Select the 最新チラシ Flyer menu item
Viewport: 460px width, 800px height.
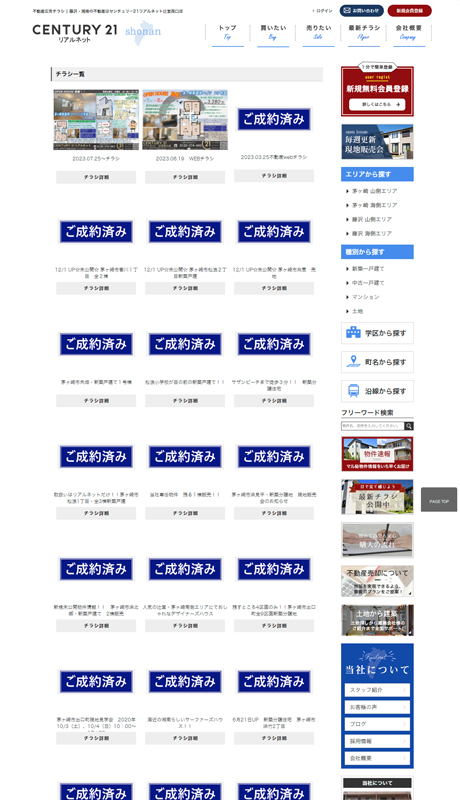coord(364,33)
